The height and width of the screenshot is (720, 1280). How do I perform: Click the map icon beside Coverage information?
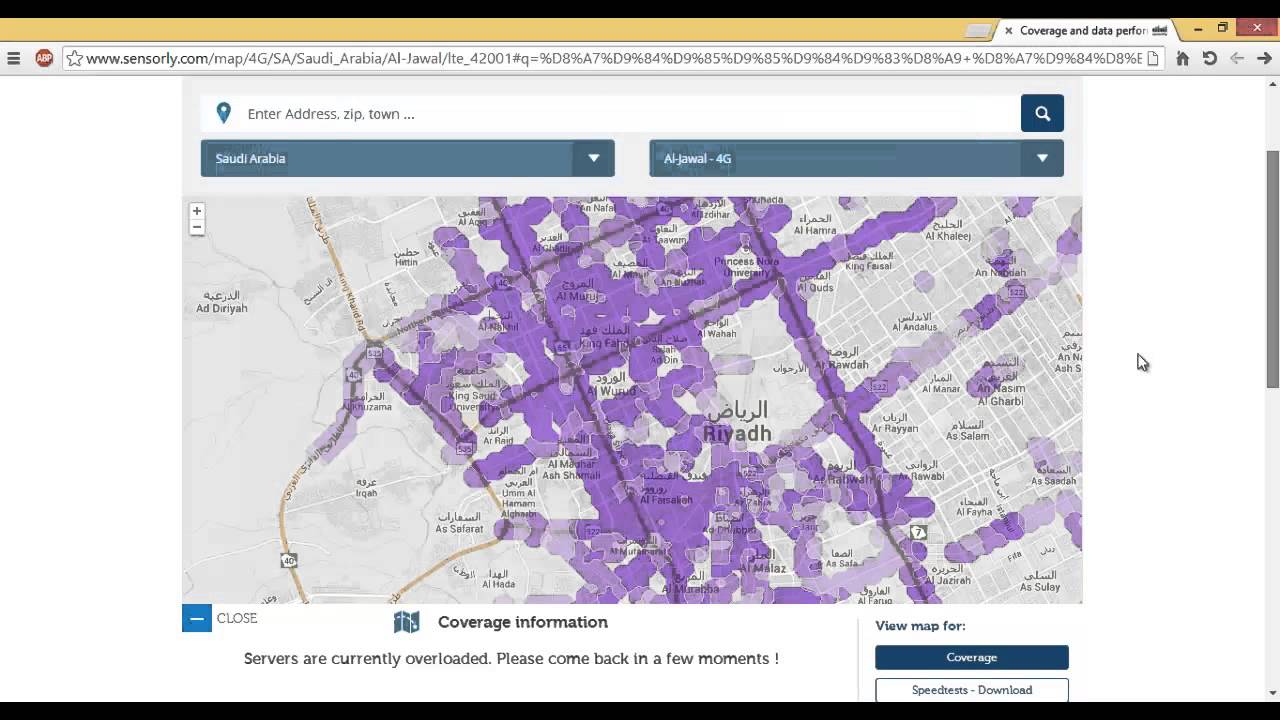[x=406, y=622]
